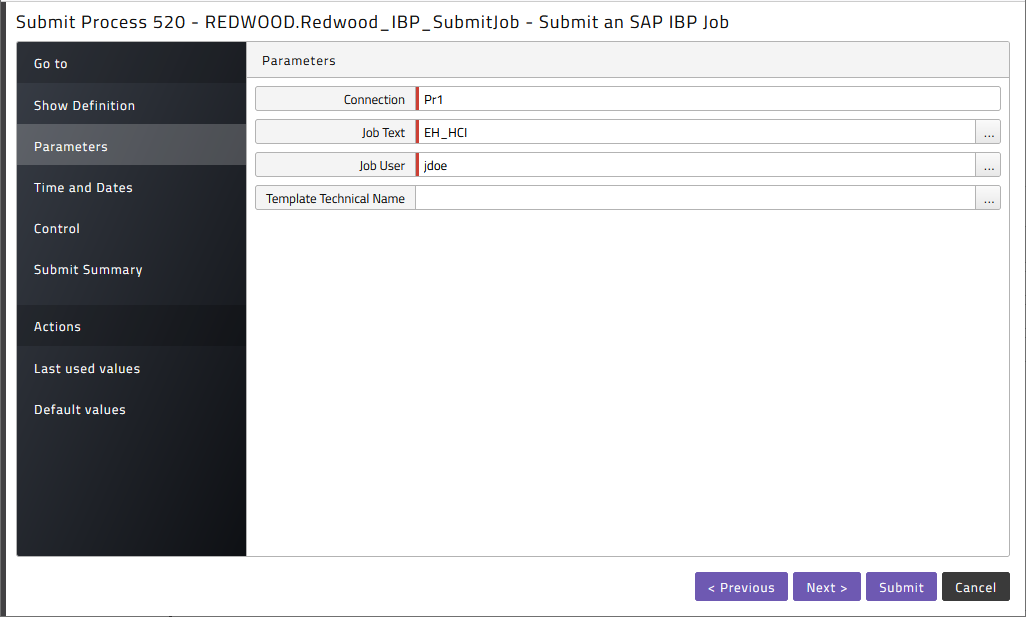The image size is (1026, 617).
Task: Open the Submit Summary section
Action: click(x=132, y=270)
